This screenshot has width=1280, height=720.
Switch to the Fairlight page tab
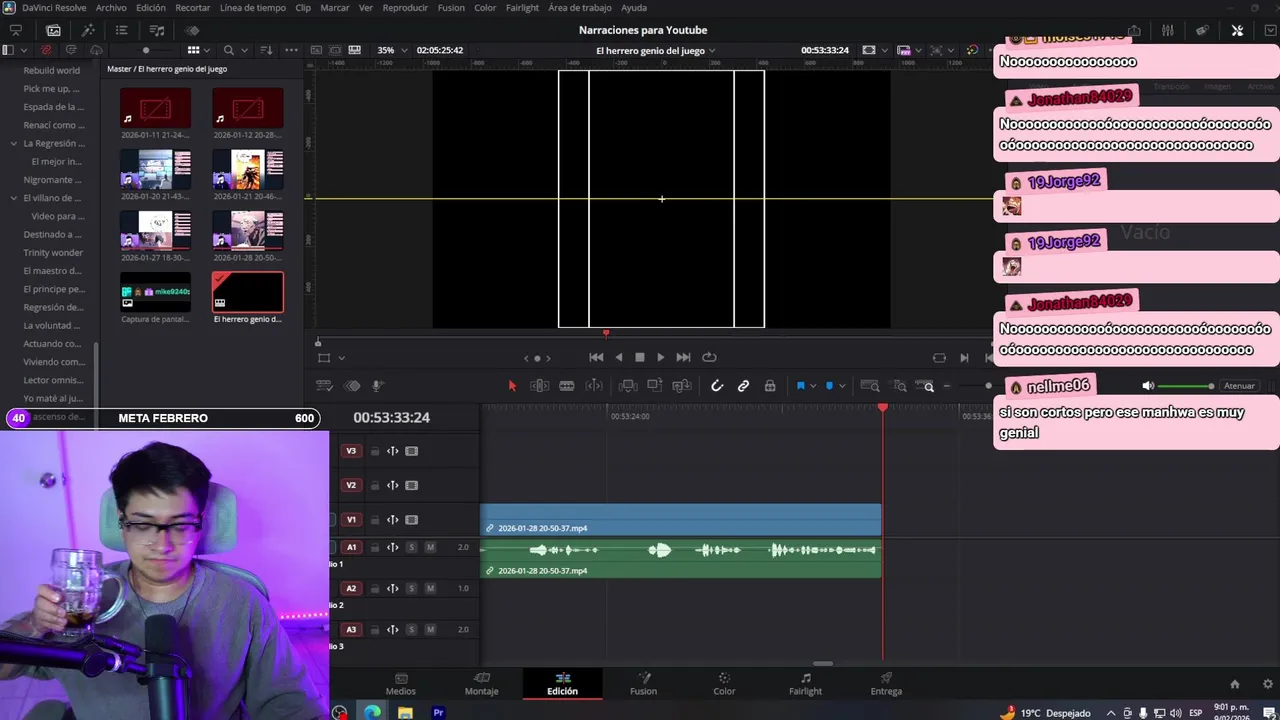805,684
